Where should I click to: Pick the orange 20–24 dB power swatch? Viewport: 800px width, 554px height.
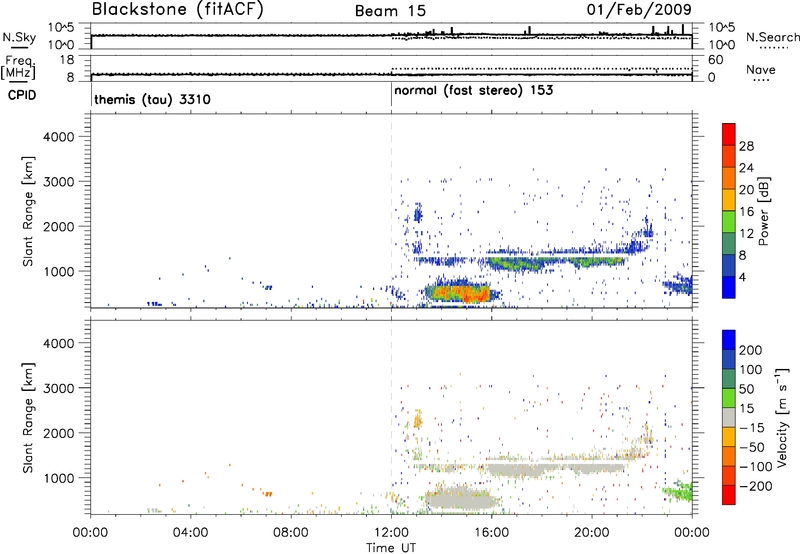coord(729,178)
